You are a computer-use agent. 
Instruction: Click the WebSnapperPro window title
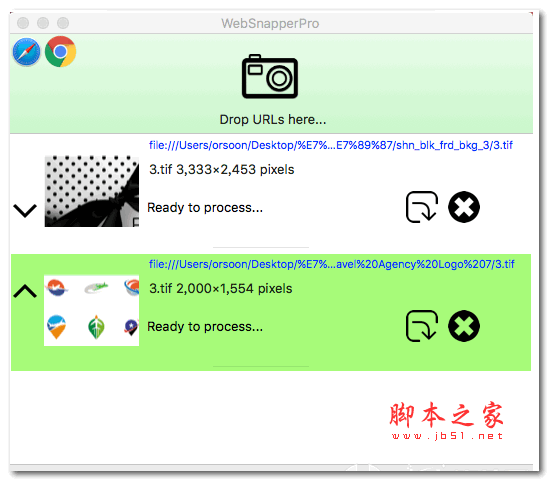tap(270, 24)
